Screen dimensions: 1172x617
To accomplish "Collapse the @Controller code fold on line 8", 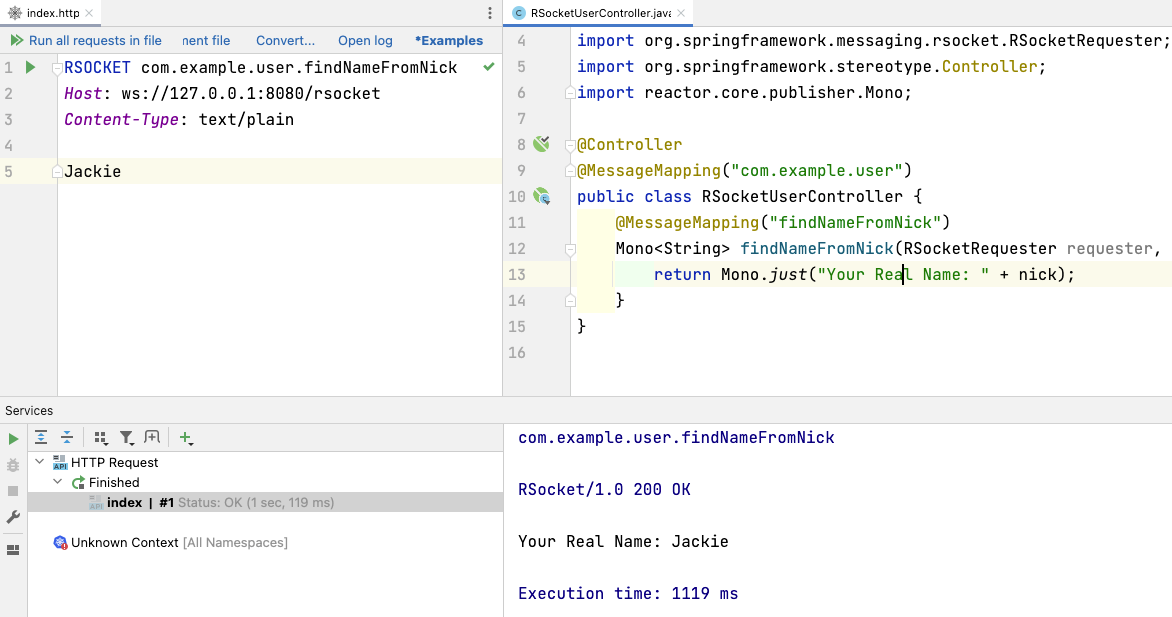I will point(569,145).
